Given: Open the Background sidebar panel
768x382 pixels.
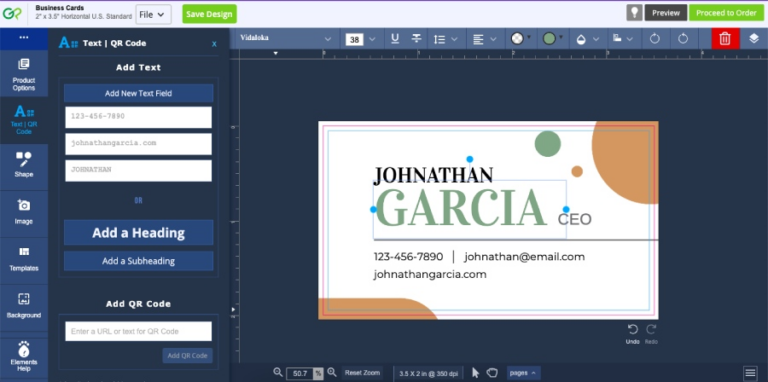Looking at the screenshot, I should coord(24,308).
